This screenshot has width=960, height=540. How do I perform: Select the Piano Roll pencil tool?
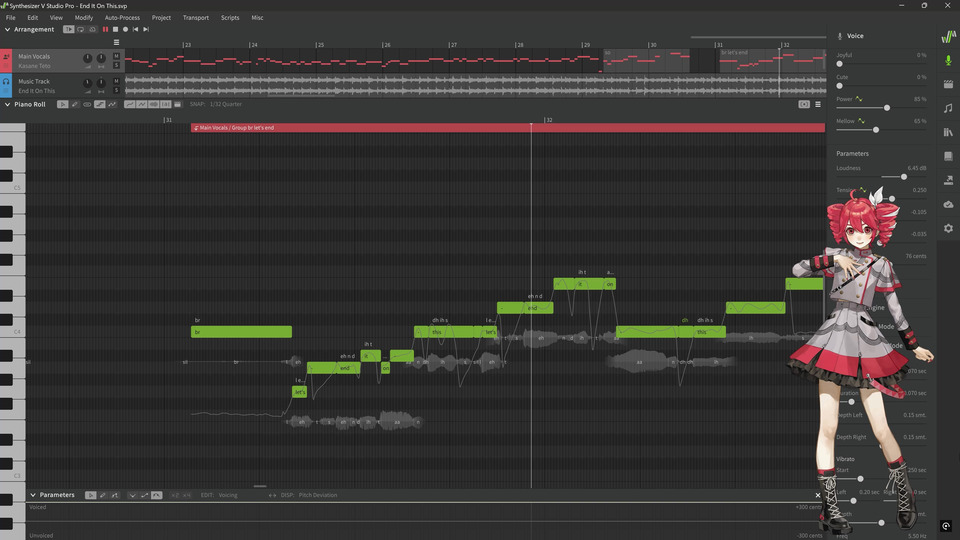(75, 104)
